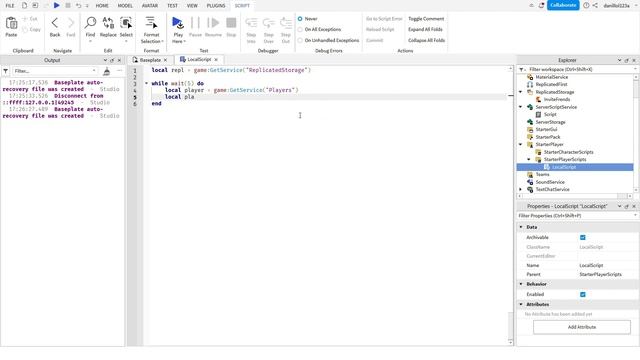Click the Select tool icon
Image resolution: width=640 pixels, height=360 pixels.
pos(126,23)
